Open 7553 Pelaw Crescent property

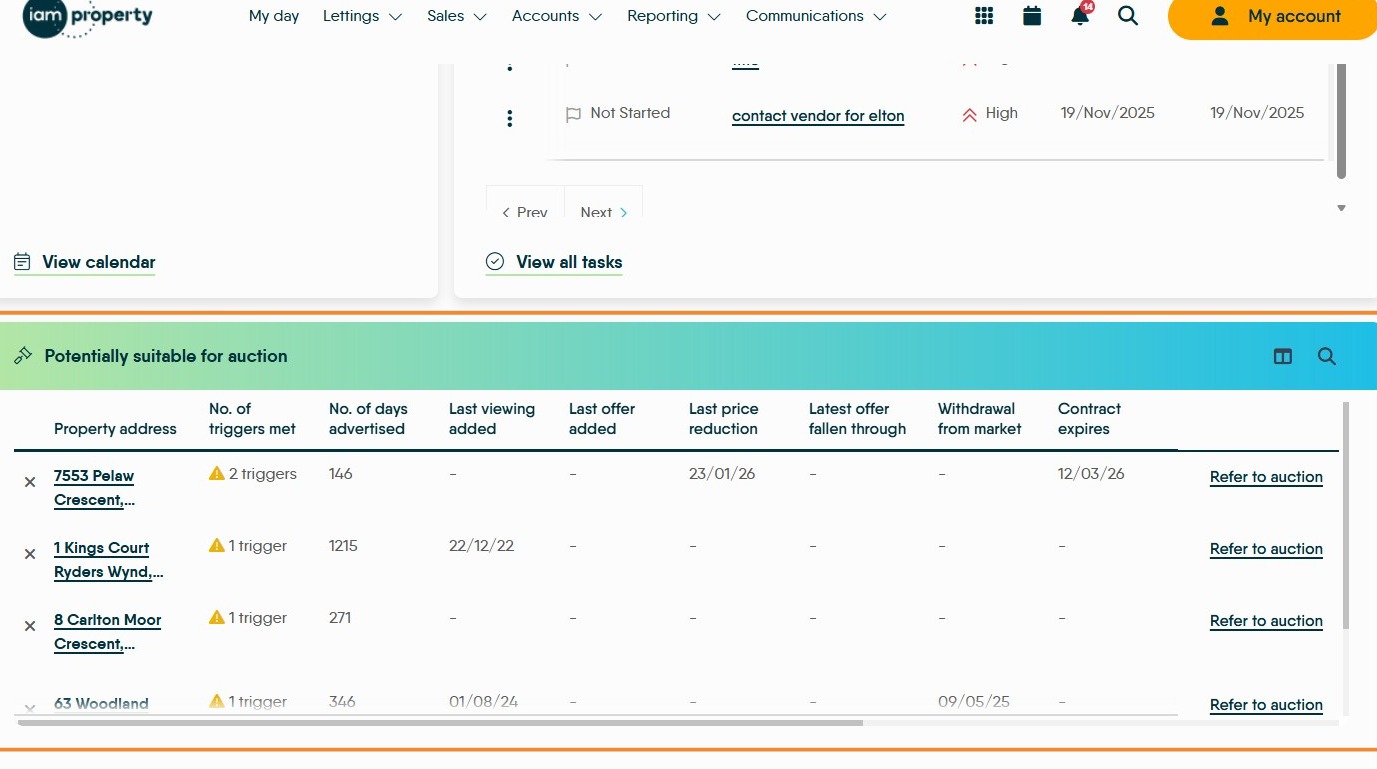pyautogui.click(x=94, y=488)
